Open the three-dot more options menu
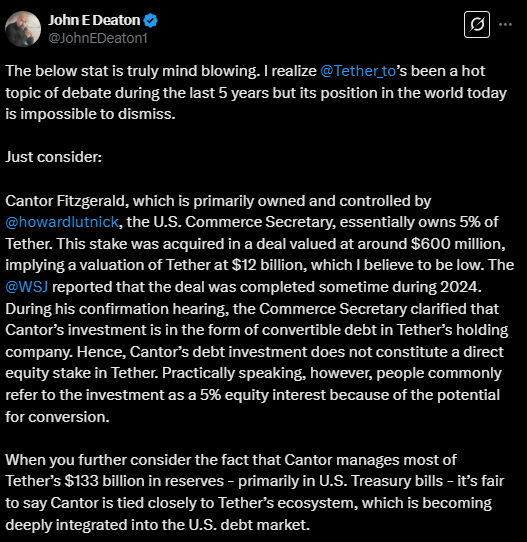527x542 pixels. [505, 25]
